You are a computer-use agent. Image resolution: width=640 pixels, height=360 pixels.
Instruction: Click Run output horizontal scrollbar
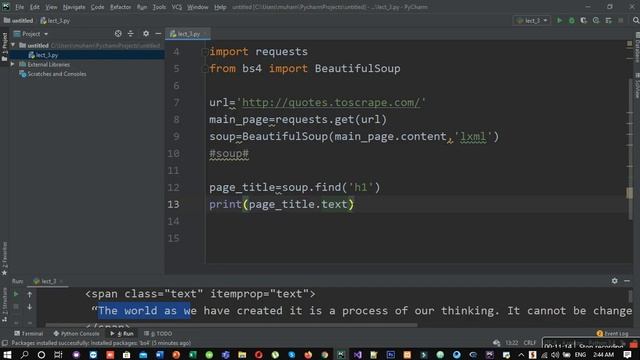(231, 325)
